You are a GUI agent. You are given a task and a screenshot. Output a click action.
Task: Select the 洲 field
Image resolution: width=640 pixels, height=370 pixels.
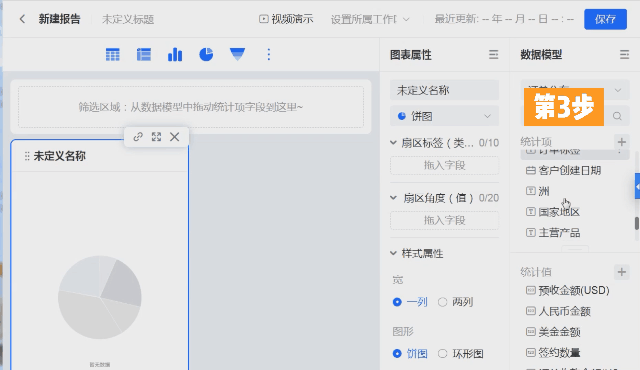[x=544, y=191]
